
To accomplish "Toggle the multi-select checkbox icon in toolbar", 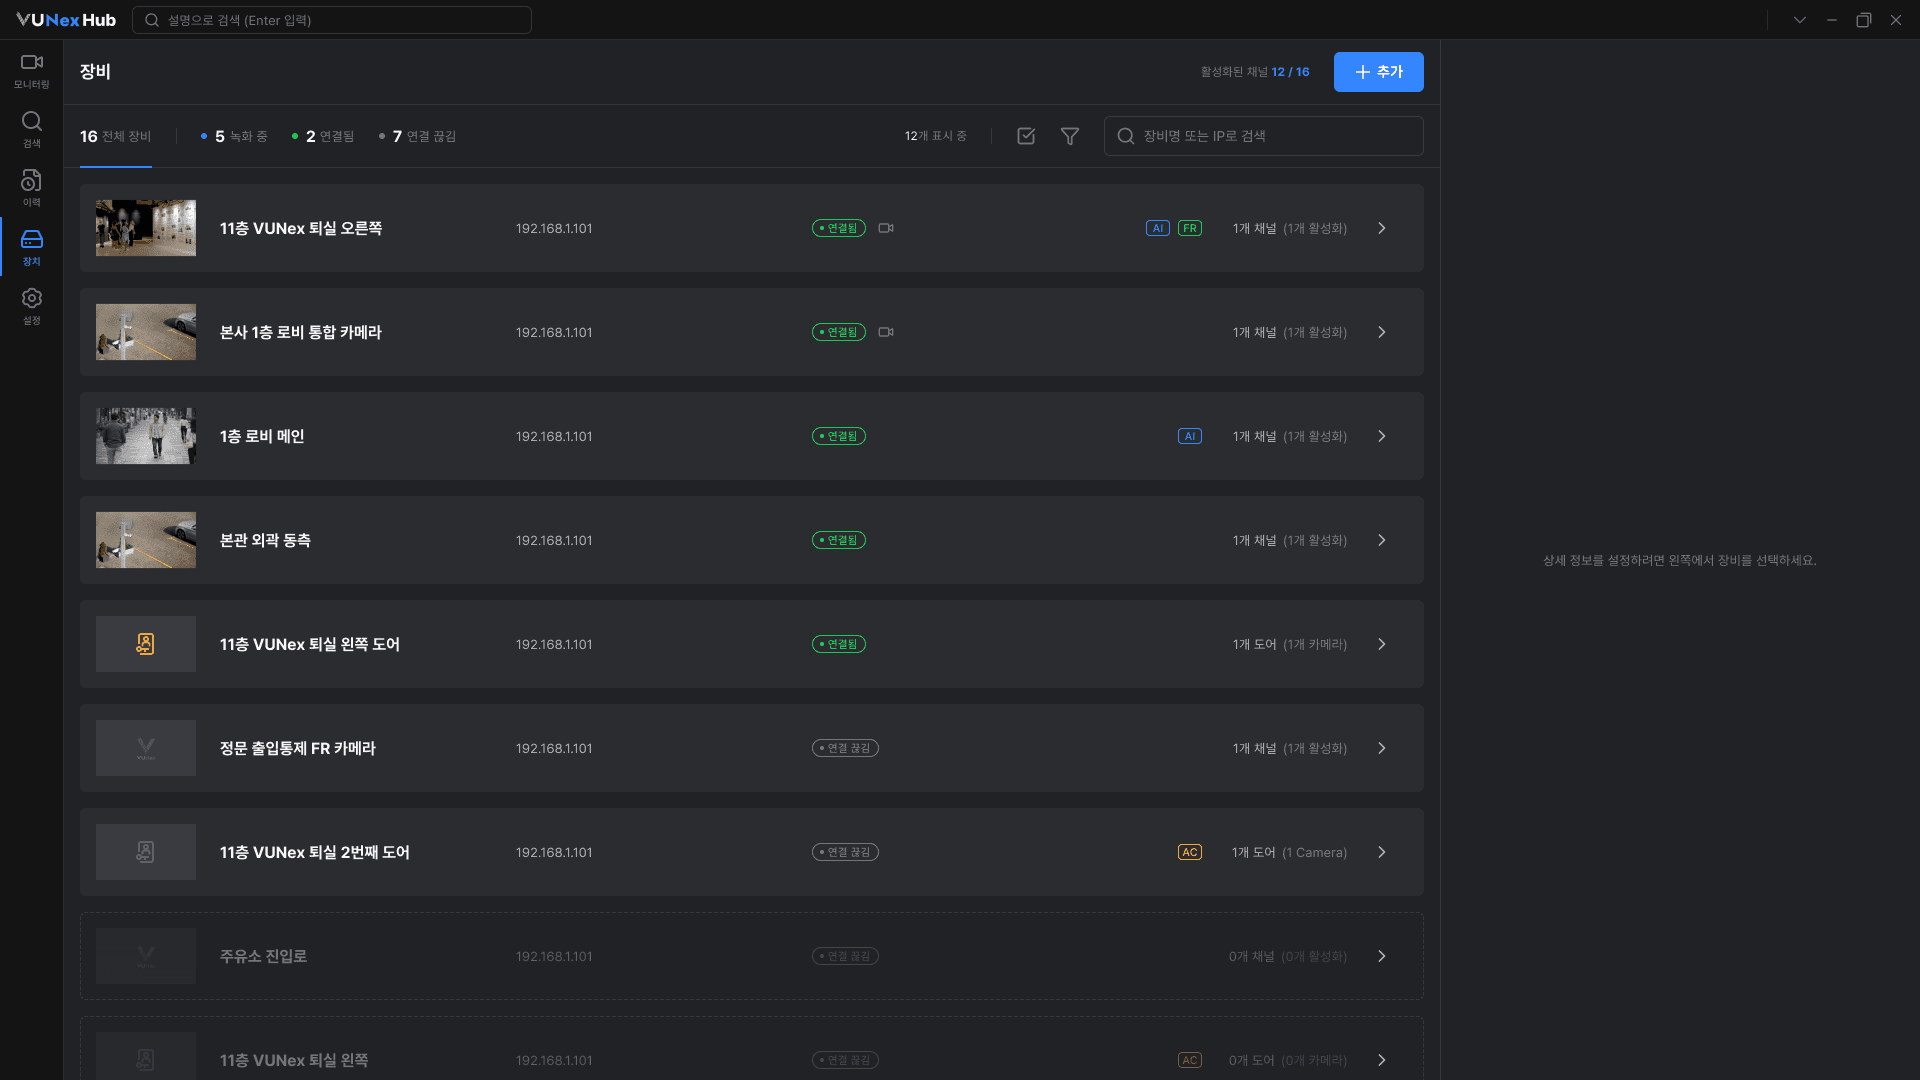I will [x=1026, y=136].
